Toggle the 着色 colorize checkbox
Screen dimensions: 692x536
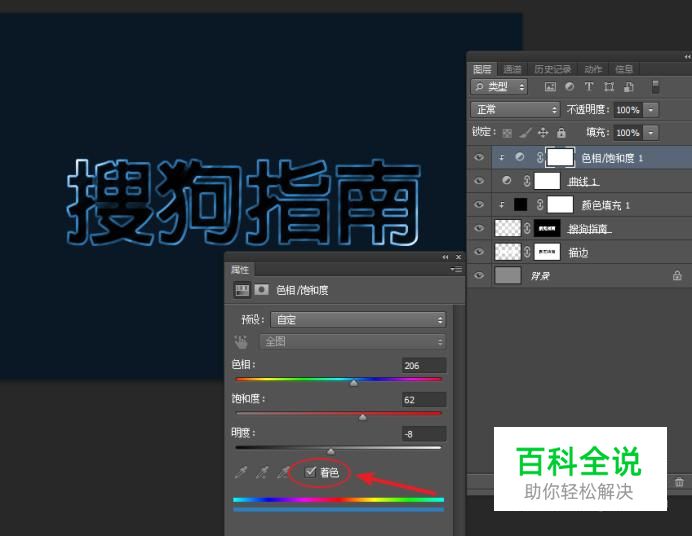click(310, 472)
